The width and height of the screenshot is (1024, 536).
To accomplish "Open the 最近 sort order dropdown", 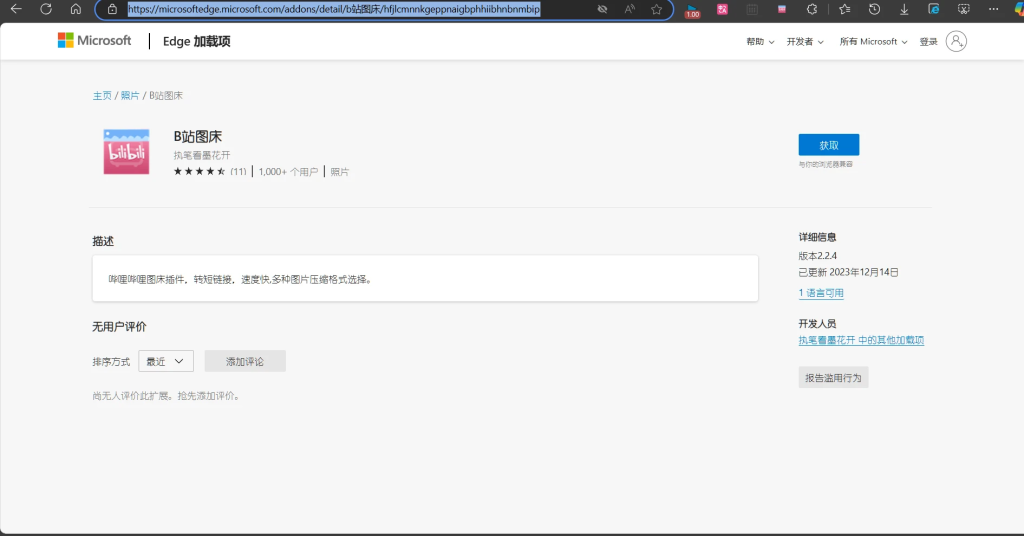I will [166, 361].
